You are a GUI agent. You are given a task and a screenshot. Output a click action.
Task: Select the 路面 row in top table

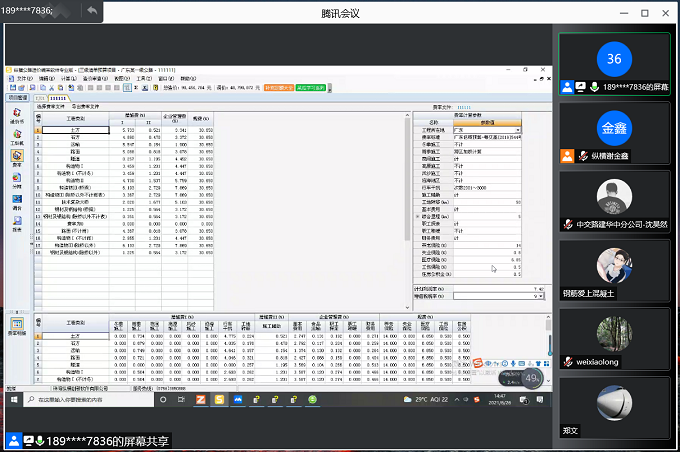[x=124, y=152]
